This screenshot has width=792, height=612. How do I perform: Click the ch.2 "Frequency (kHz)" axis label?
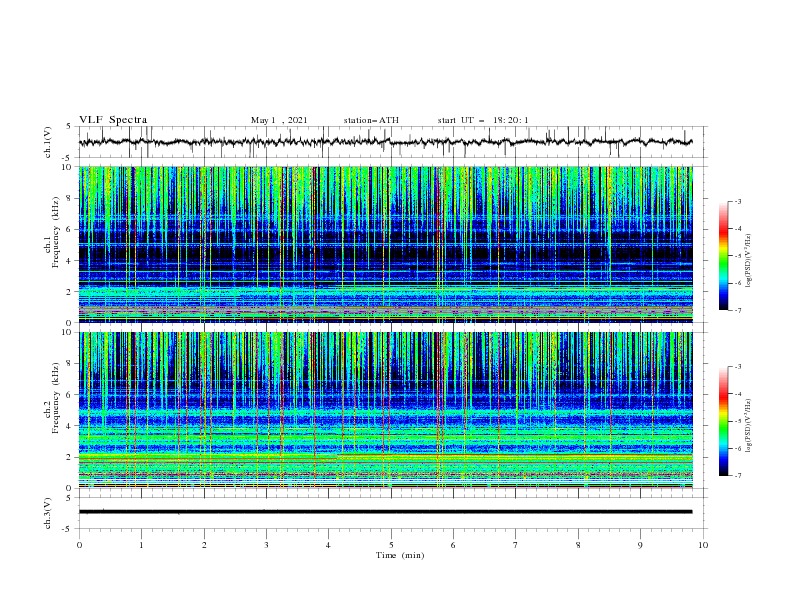pyautogui.click(x=55, y=398)
